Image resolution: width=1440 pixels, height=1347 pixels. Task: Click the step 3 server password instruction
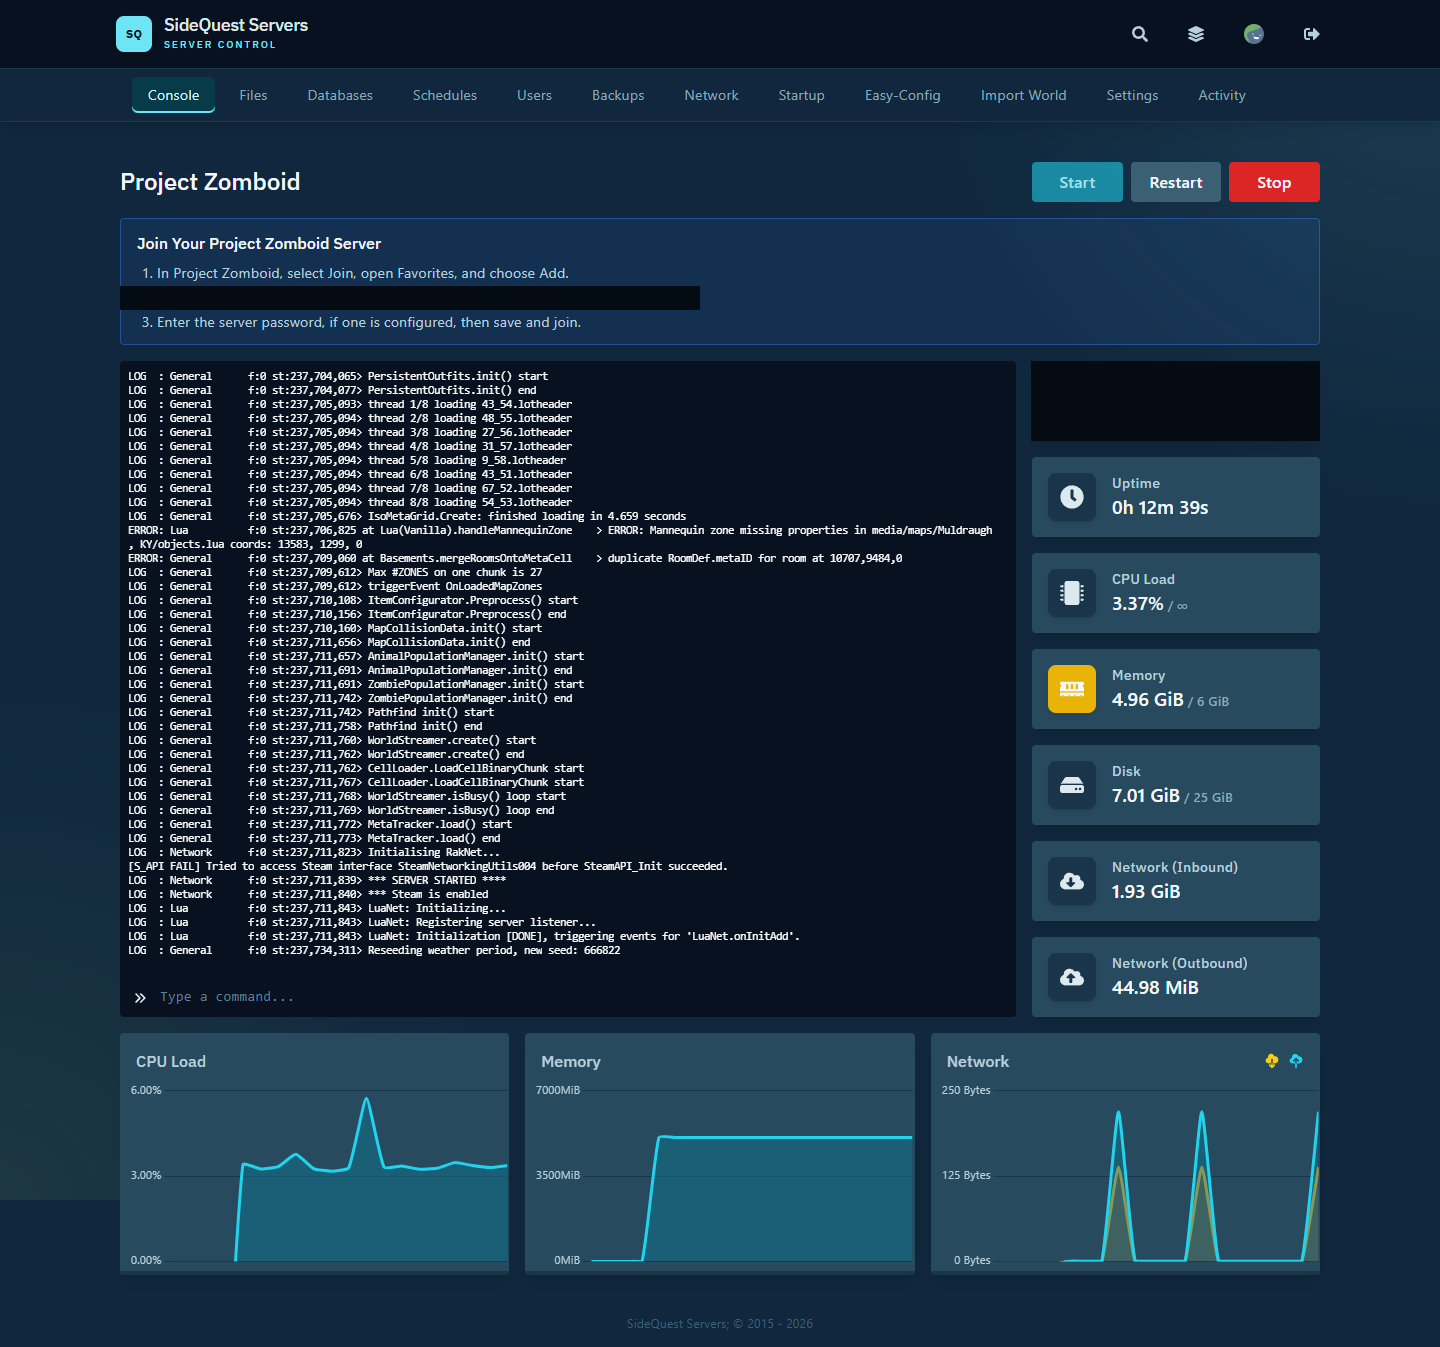[361, 322]
